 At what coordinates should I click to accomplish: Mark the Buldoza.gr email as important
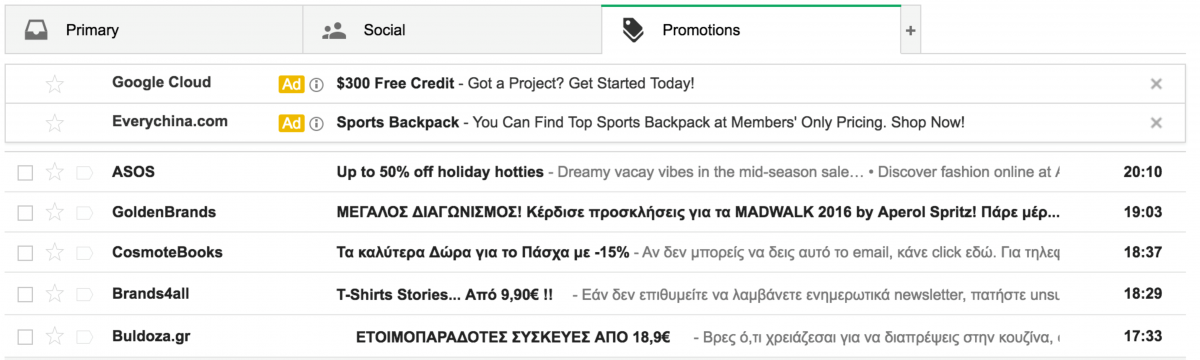coord(84,336)
